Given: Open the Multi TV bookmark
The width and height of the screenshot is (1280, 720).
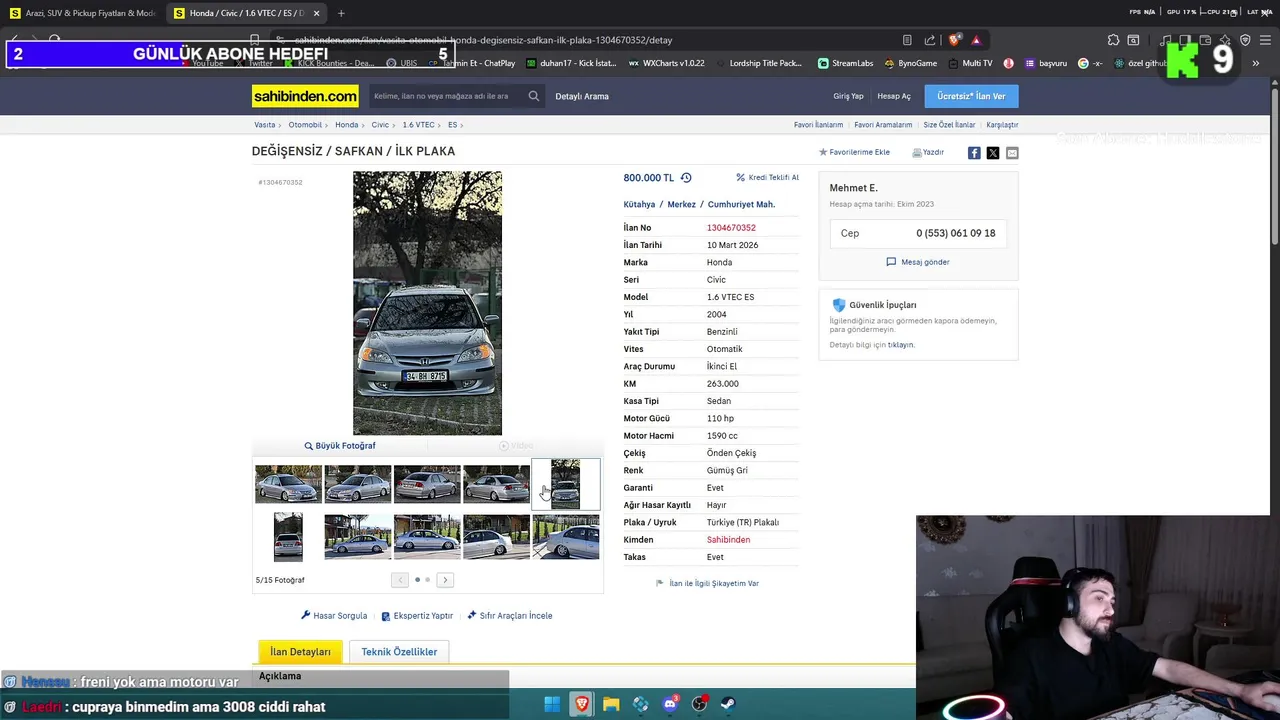Looking at the screenshot, I should click(x=970, y=63).
